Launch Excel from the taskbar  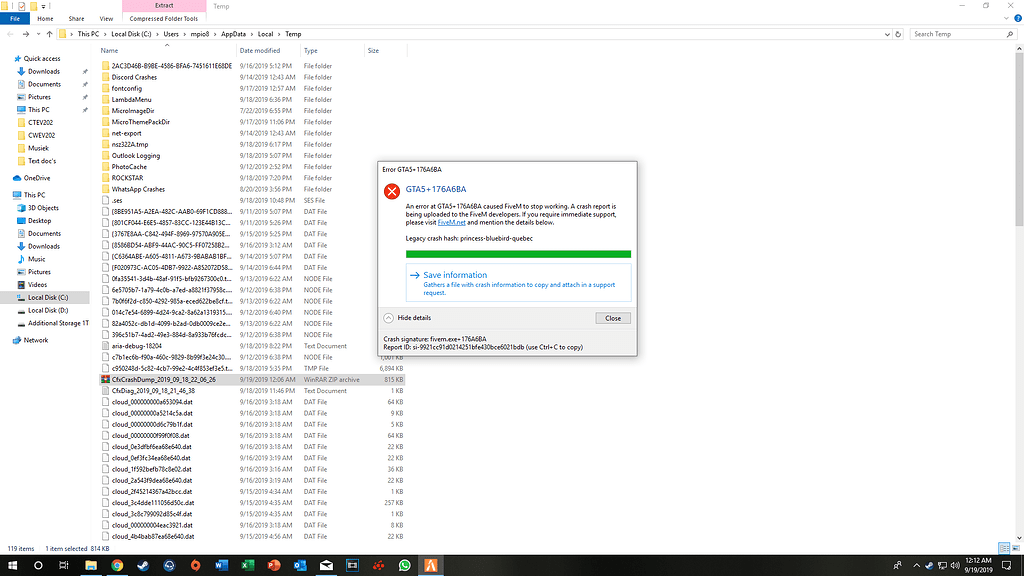point(247,566)
